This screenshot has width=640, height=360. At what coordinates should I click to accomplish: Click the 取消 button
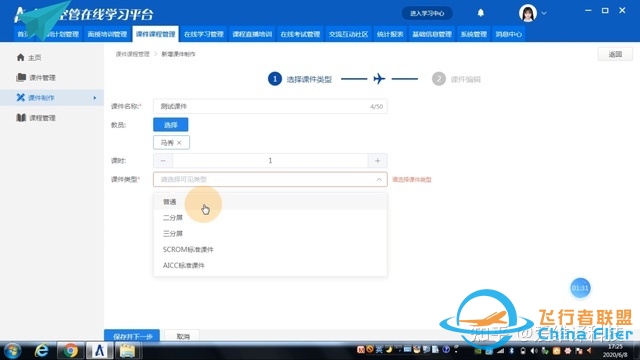pos(183,336)
